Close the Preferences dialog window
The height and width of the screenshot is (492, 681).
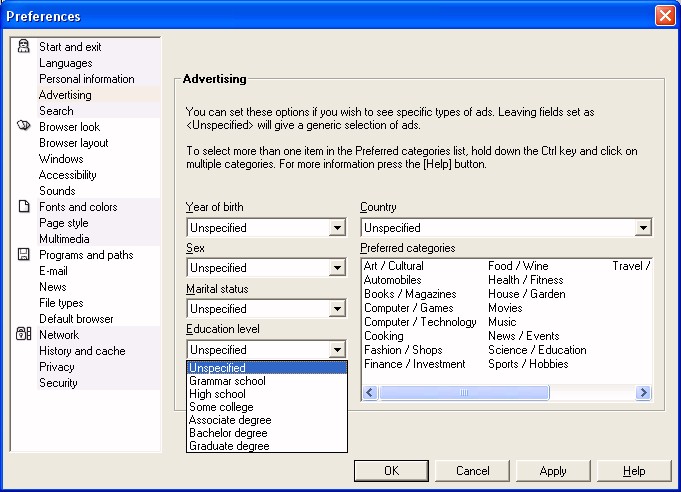[x=664, y=16]
